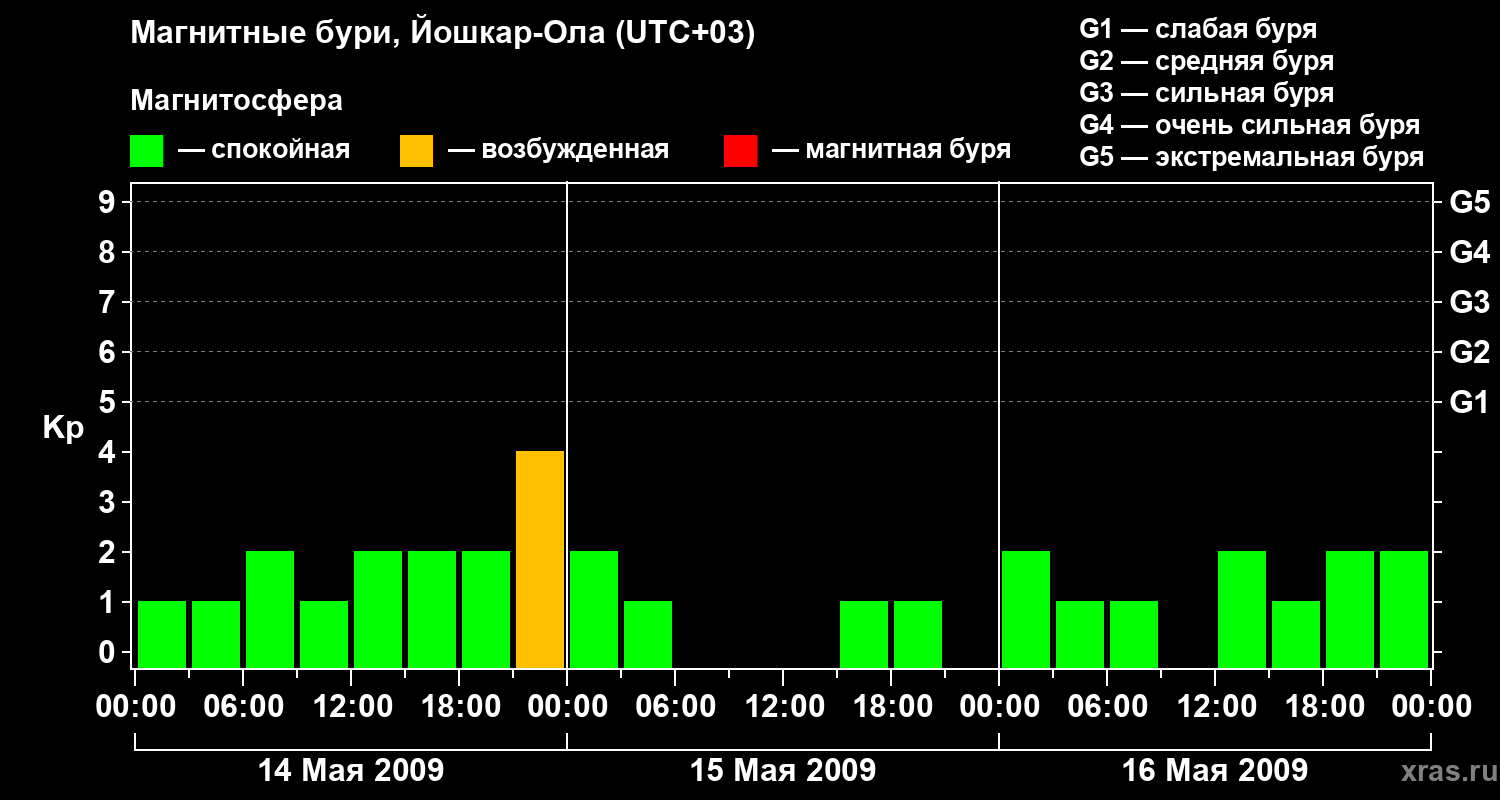This screenshot has height=800, width=1500.
Task: Click the green 'спокойная' legend swatch
Action: [x=146, y=151]
